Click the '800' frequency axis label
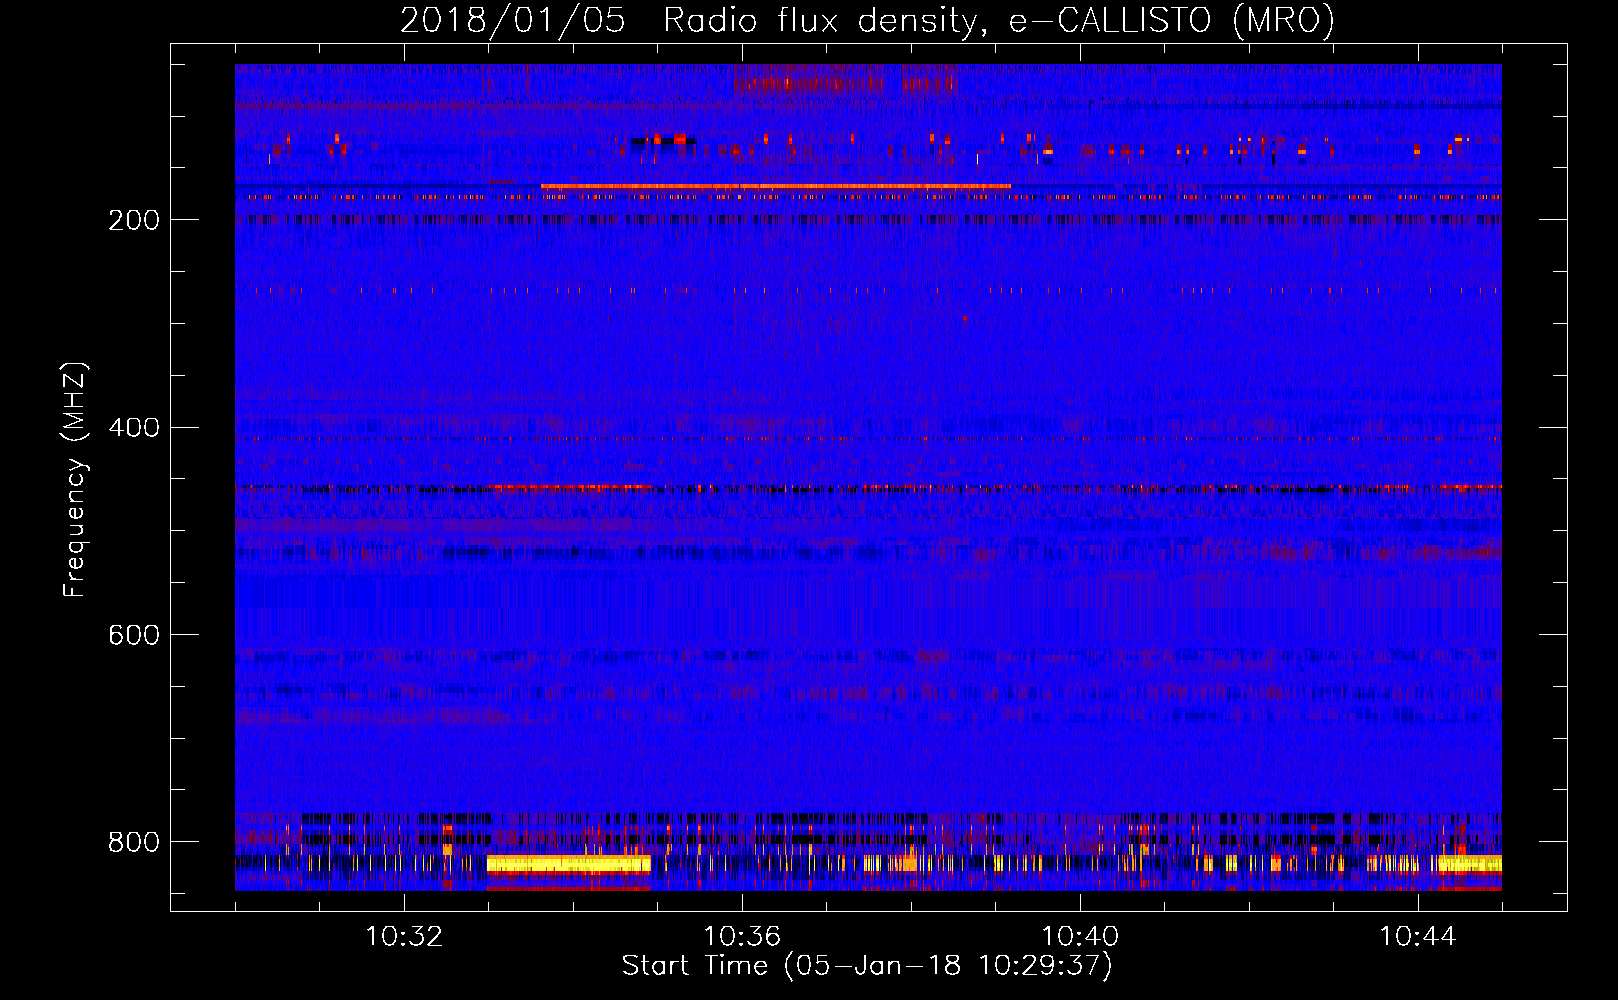 (x=134, y=842)
